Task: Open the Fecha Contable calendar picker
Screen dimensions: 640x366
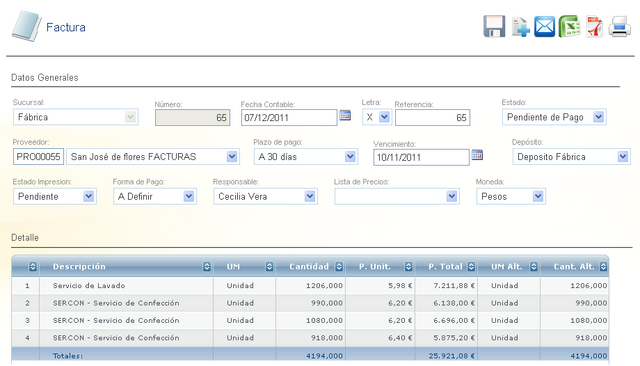Action: click(x=345, y=115)
